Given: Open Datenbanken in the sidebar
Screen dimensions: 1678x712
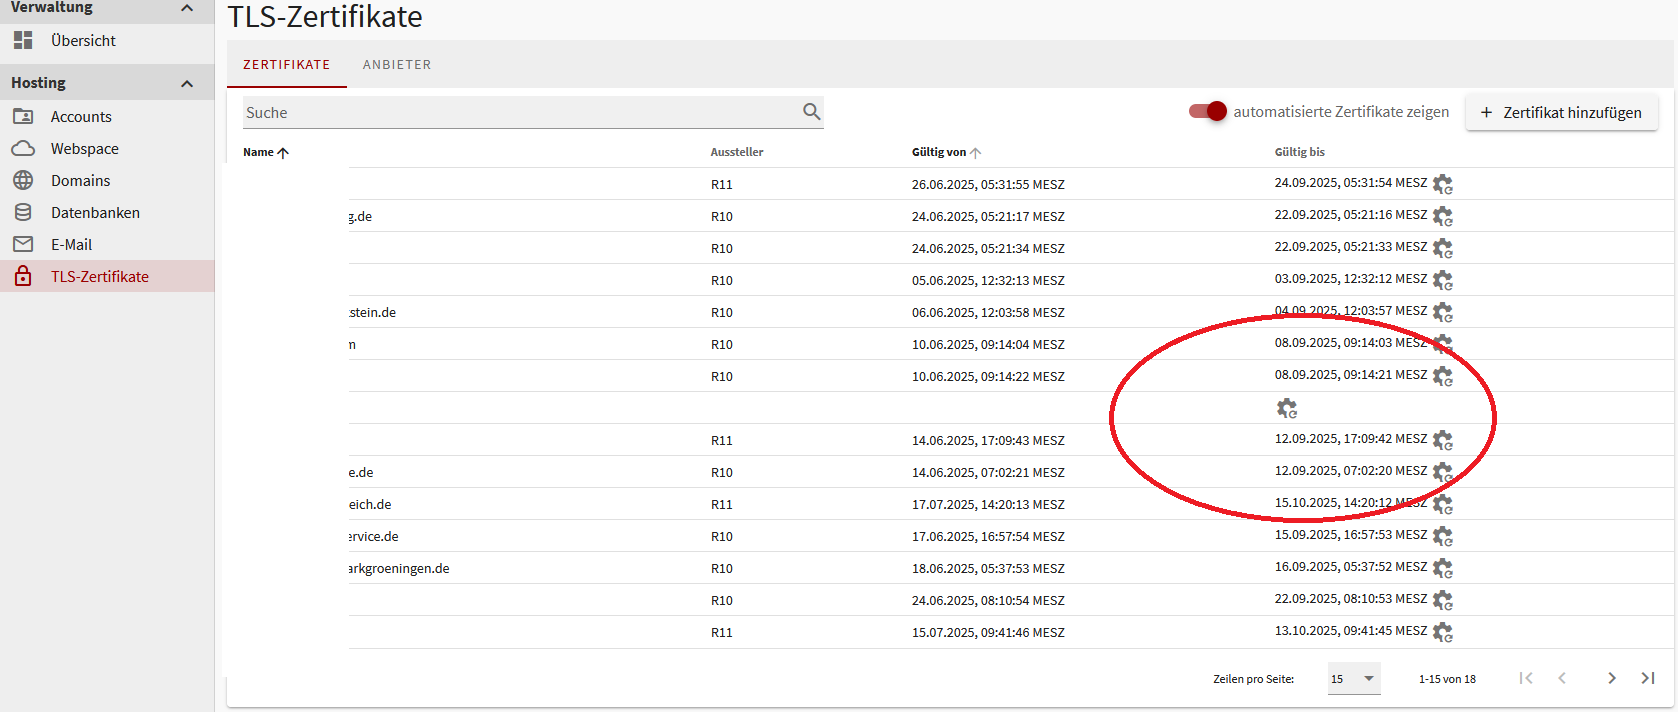Looking at the screenshot, I should [95, 212].
